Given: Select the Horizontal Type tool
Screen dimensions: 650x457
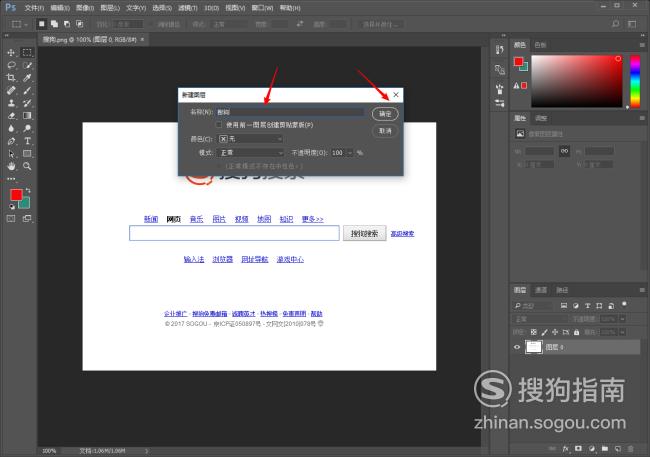Looking at the screenshot, I should tap(27, 141).
